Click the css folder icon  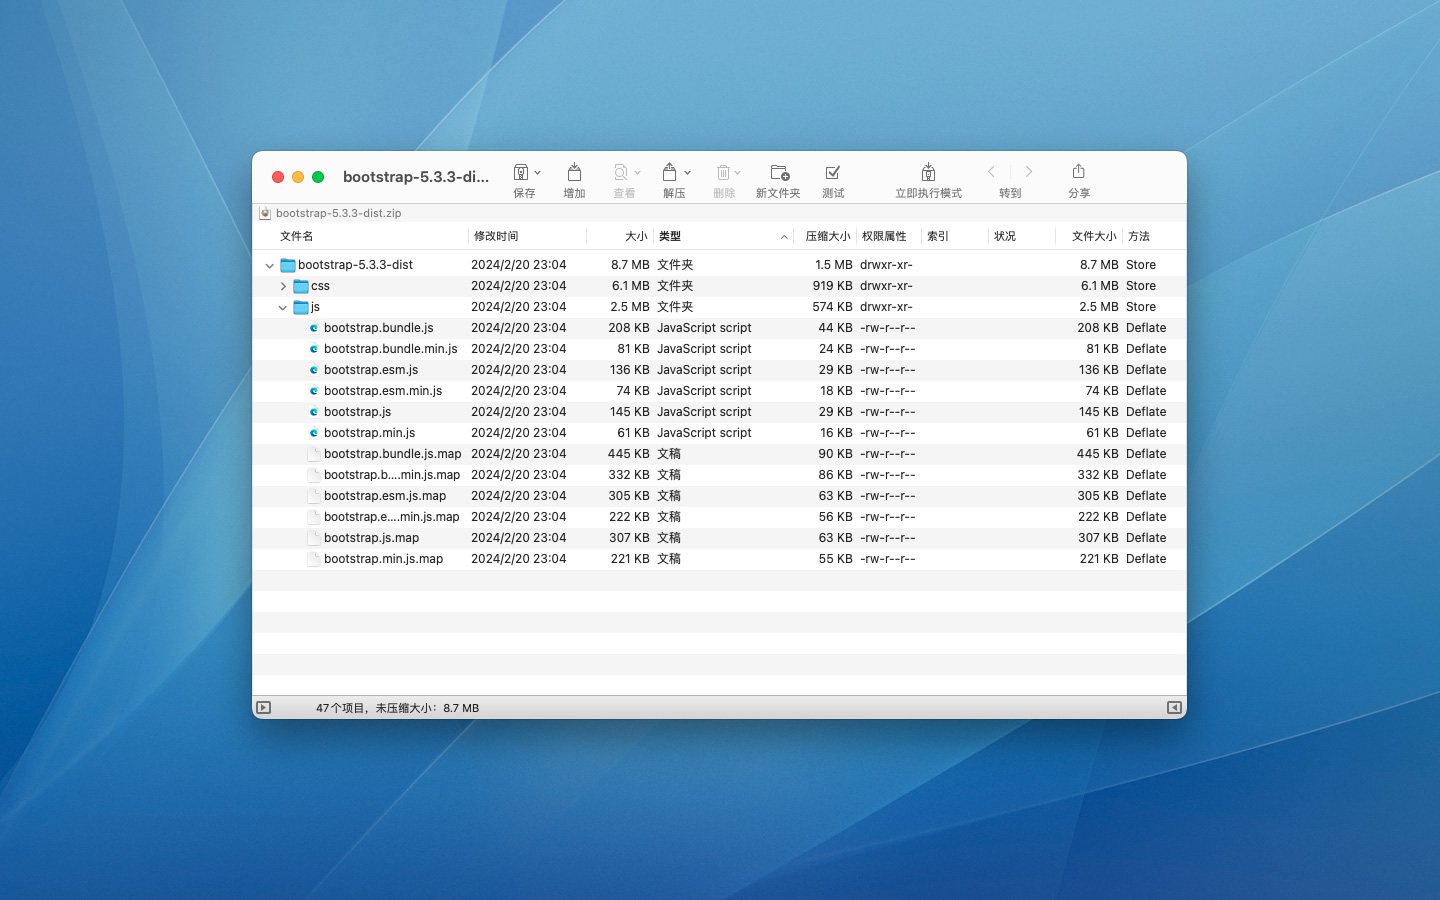301,286
